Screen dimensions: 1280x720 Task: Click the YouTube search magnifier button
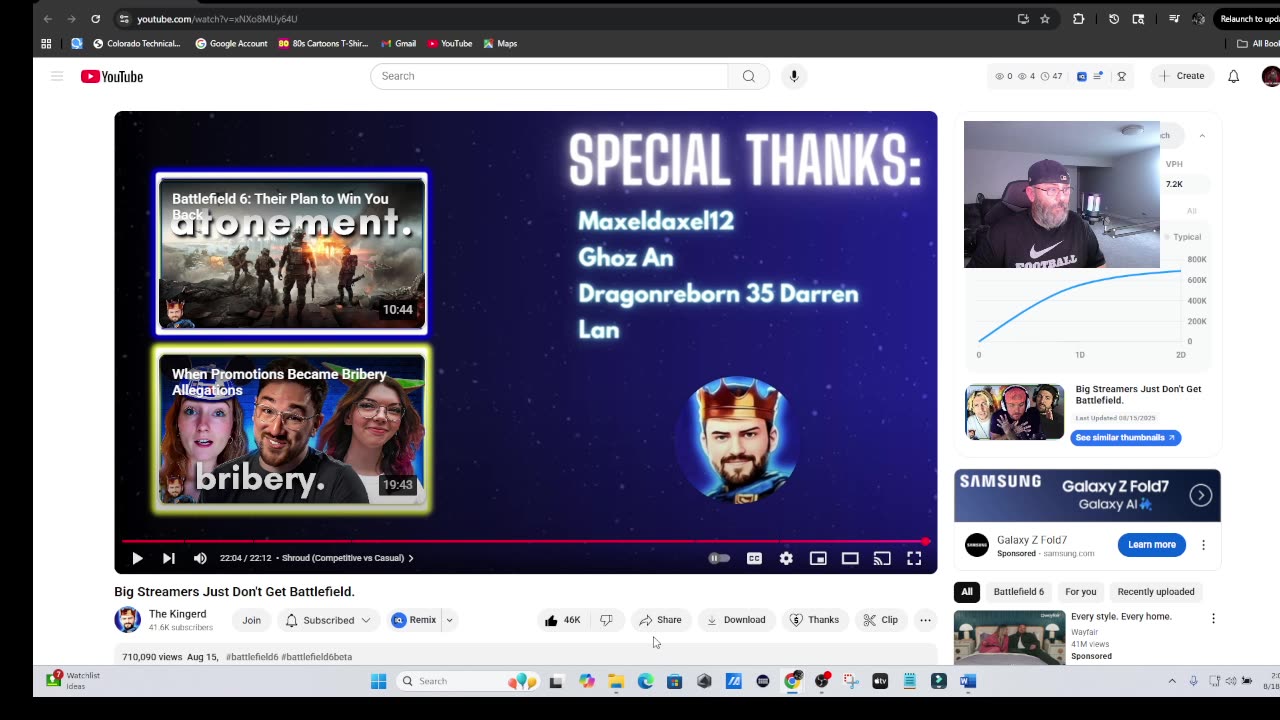tap(749, 76)
